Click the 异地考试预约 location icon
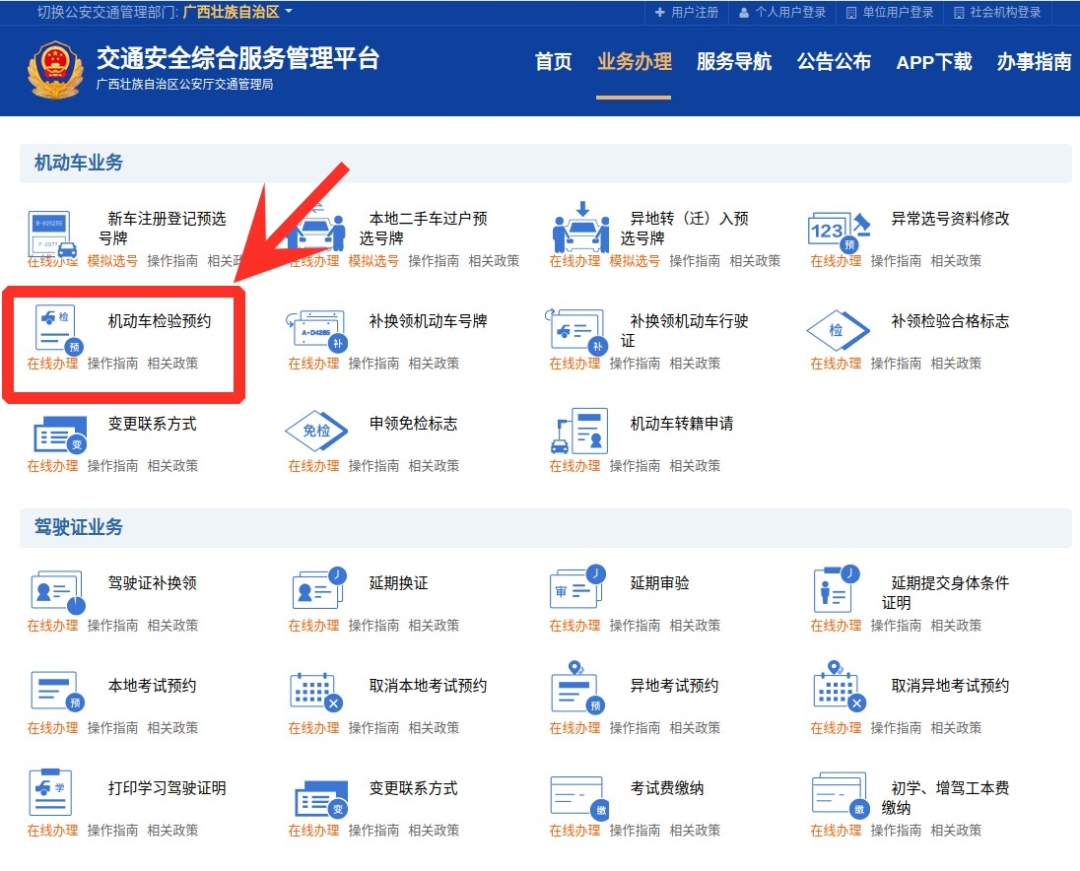Image resolution: width=1080 pixels, height=871 pixels. click(579, 689)
